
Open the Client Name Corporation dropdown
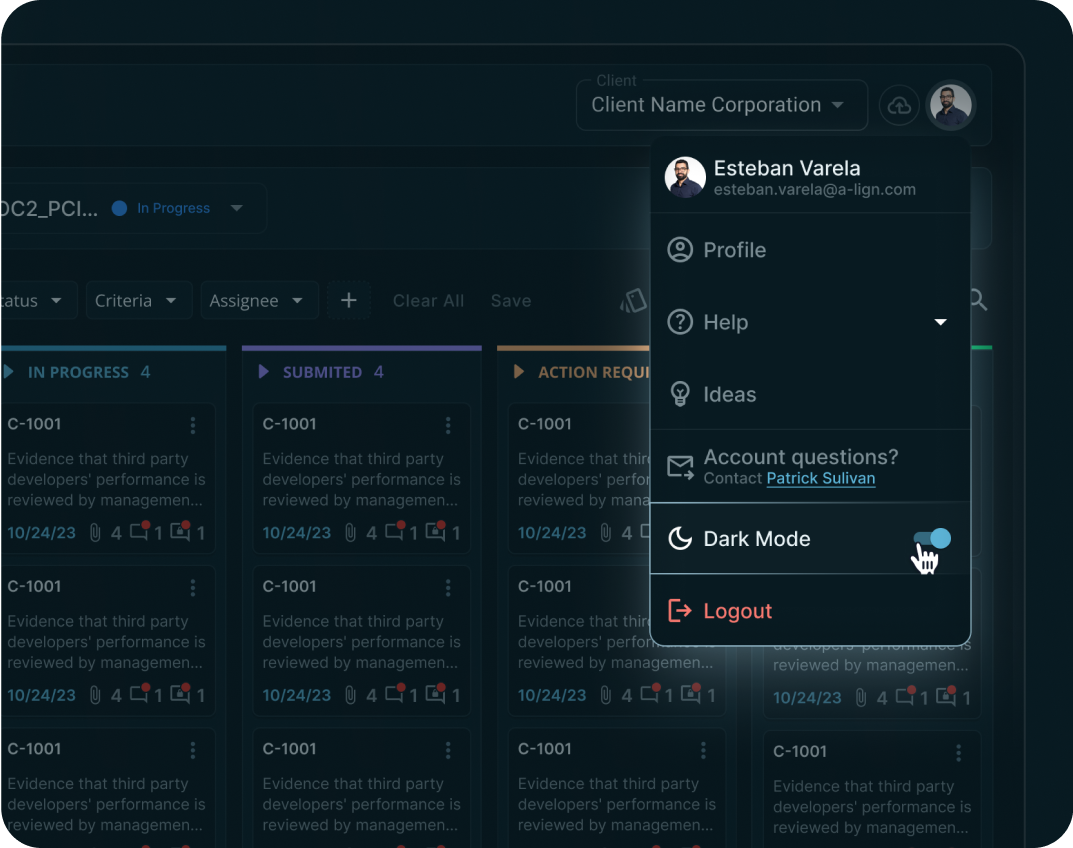coord(722,105)
